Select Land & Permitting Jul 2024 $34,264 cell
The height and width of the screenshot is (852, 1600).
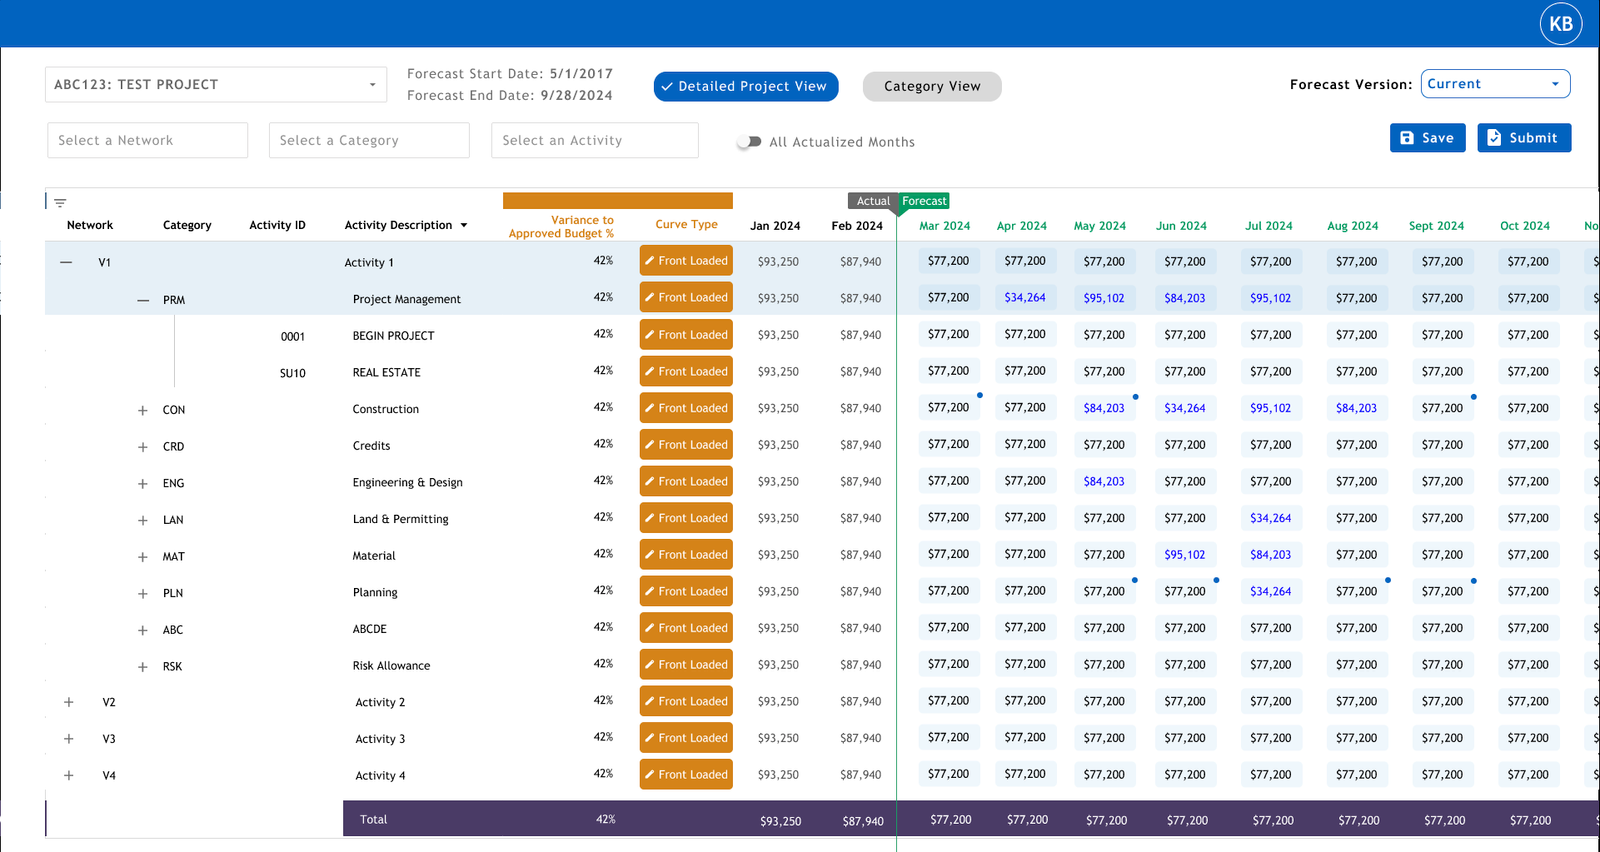[1270, 518]
